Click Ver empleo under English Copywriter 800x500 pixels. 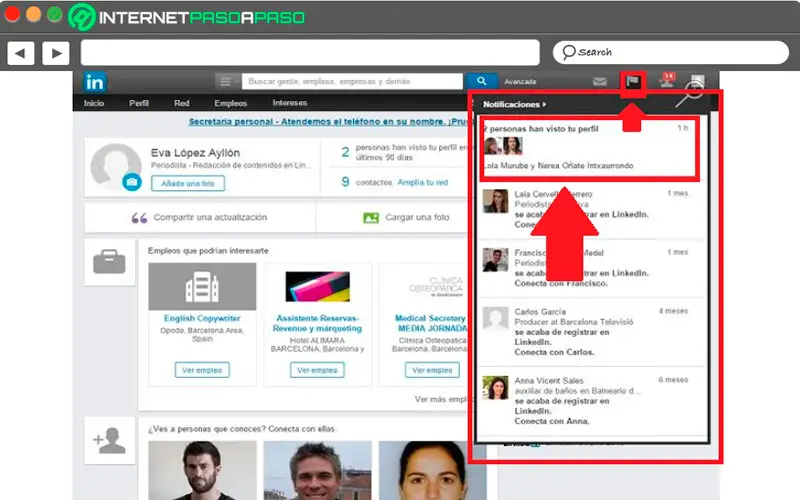pyautogui.click(x=202, y=370)
